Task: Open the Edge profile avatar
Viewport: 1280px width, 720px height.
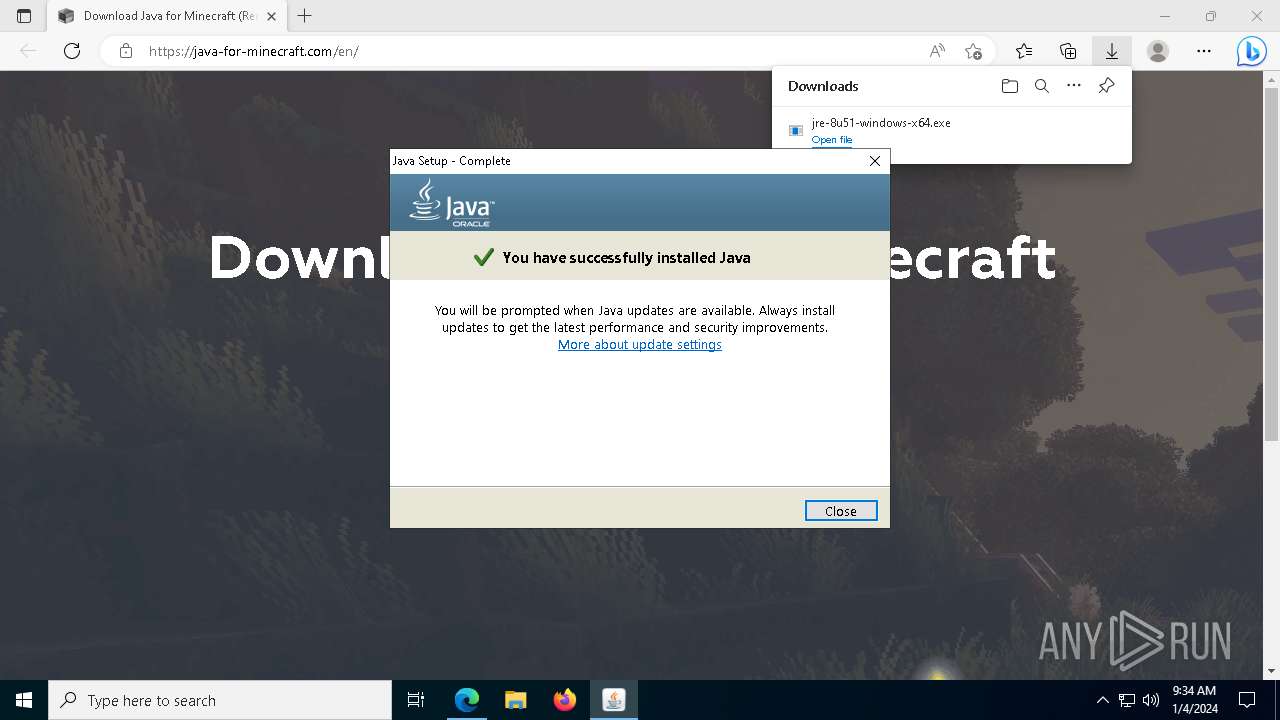Action: (1158, 51)
